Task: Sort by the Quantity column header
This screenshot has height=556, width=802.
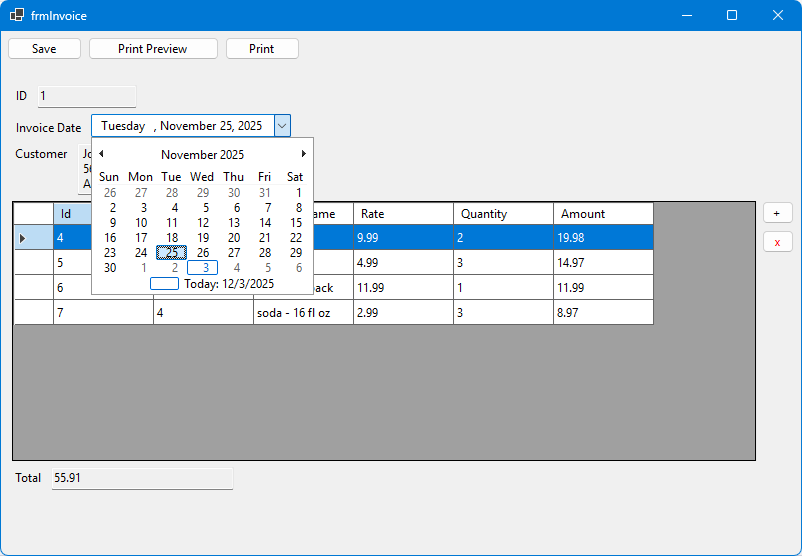Action: [x=502, y=214]
